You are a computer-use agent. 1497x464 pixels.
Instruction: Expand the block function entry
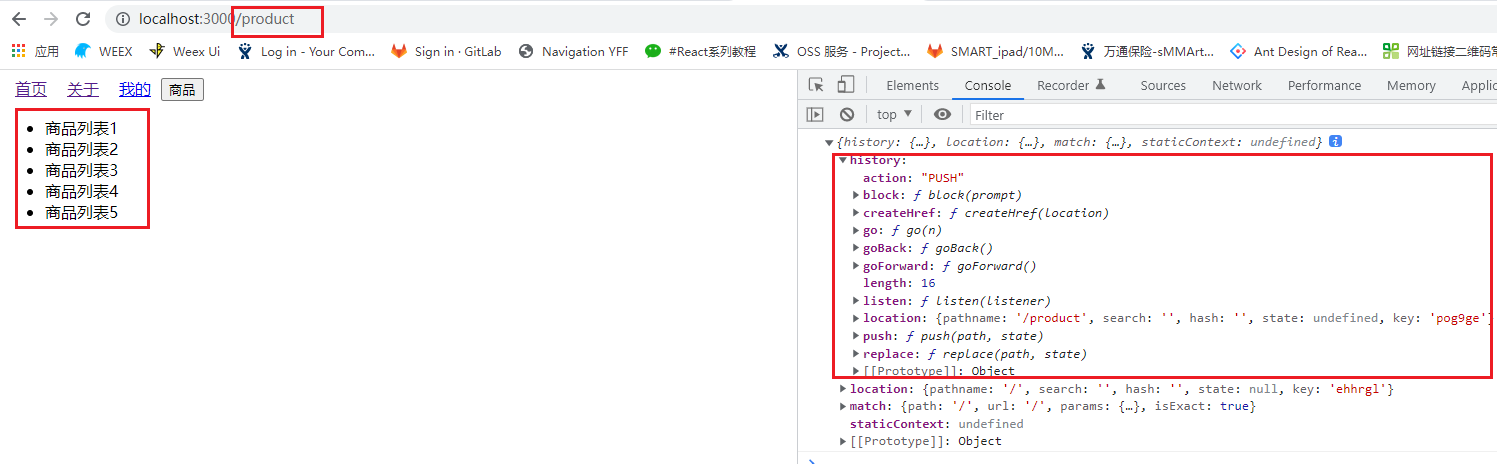[856, 195]
